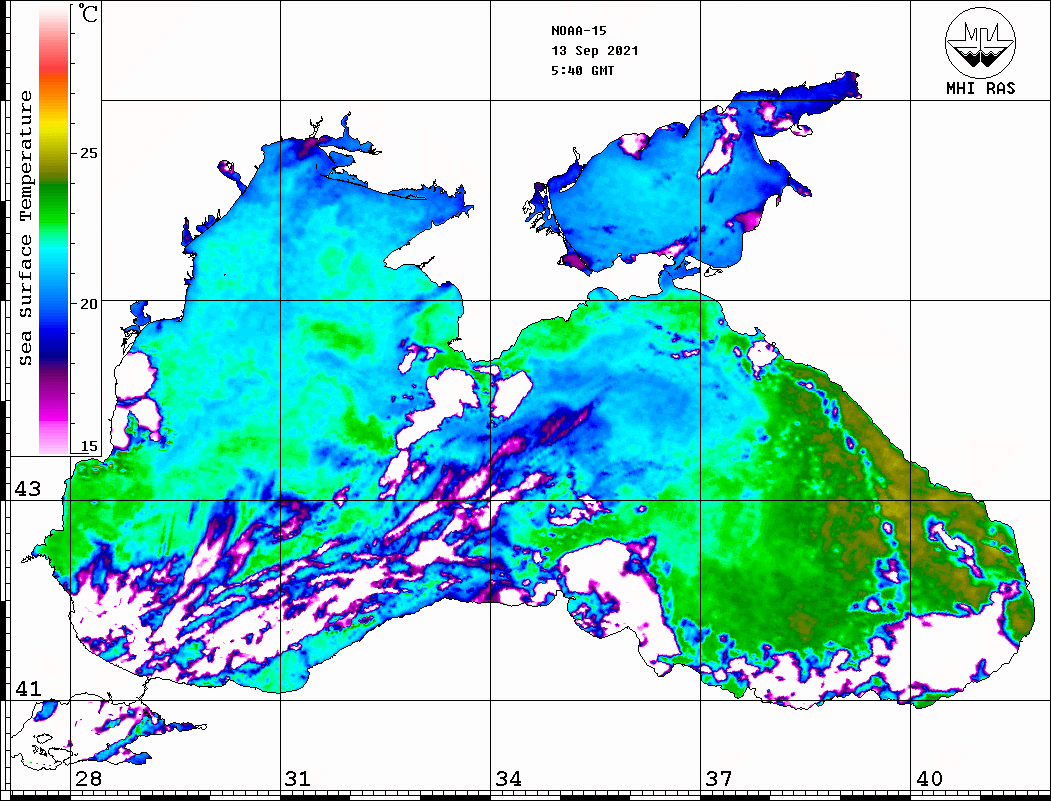
Task: Click the MHI RAS logo emblem
Action: click(981, 42)
